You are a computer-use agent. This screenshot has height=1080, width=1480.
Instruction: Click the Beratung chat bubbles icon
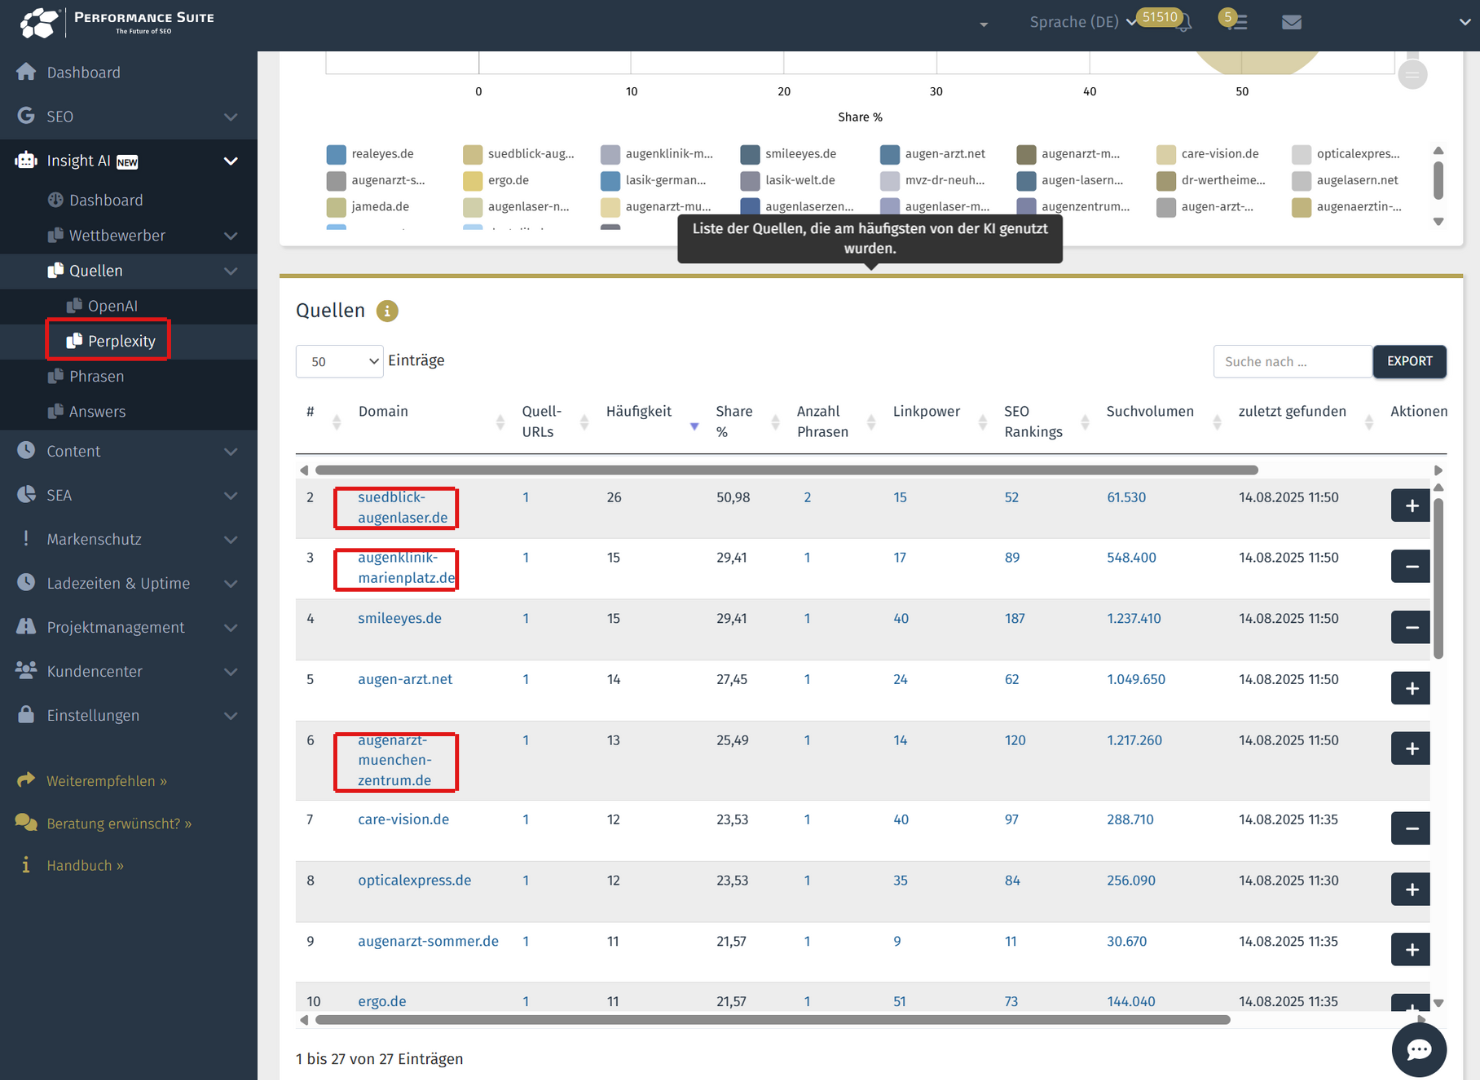pos(26,823)
